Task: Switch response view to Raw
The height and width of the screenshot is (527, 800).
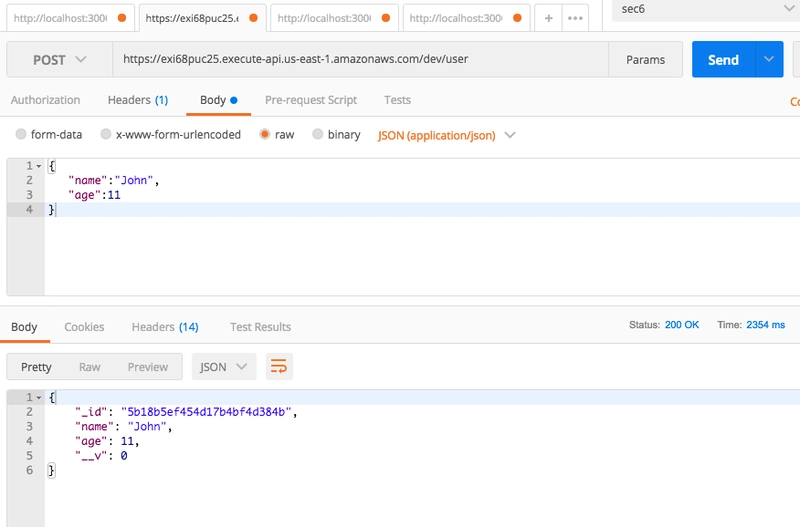Action: click(x=89, y=367)
